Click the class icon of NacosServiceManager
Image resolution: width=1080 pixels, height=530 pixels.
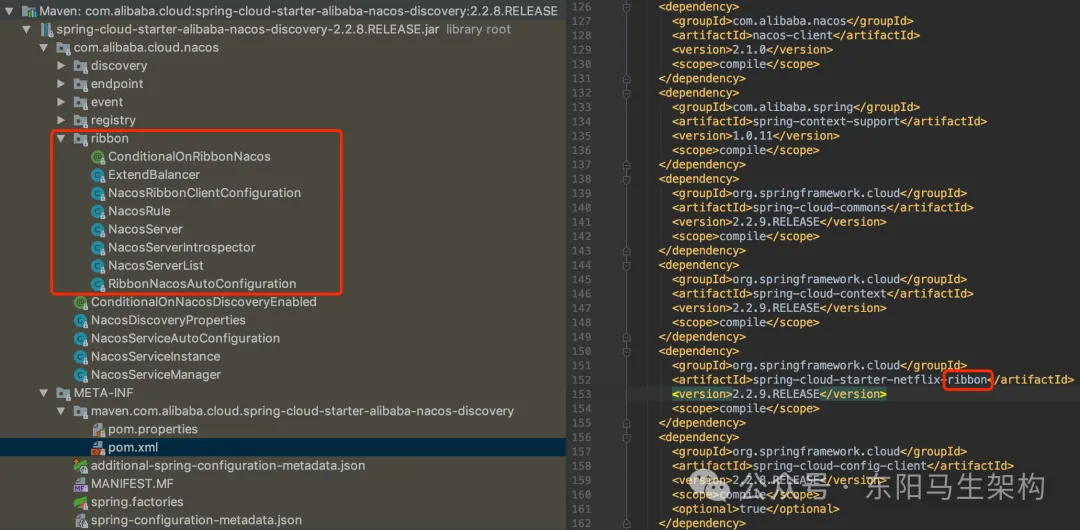80,375
